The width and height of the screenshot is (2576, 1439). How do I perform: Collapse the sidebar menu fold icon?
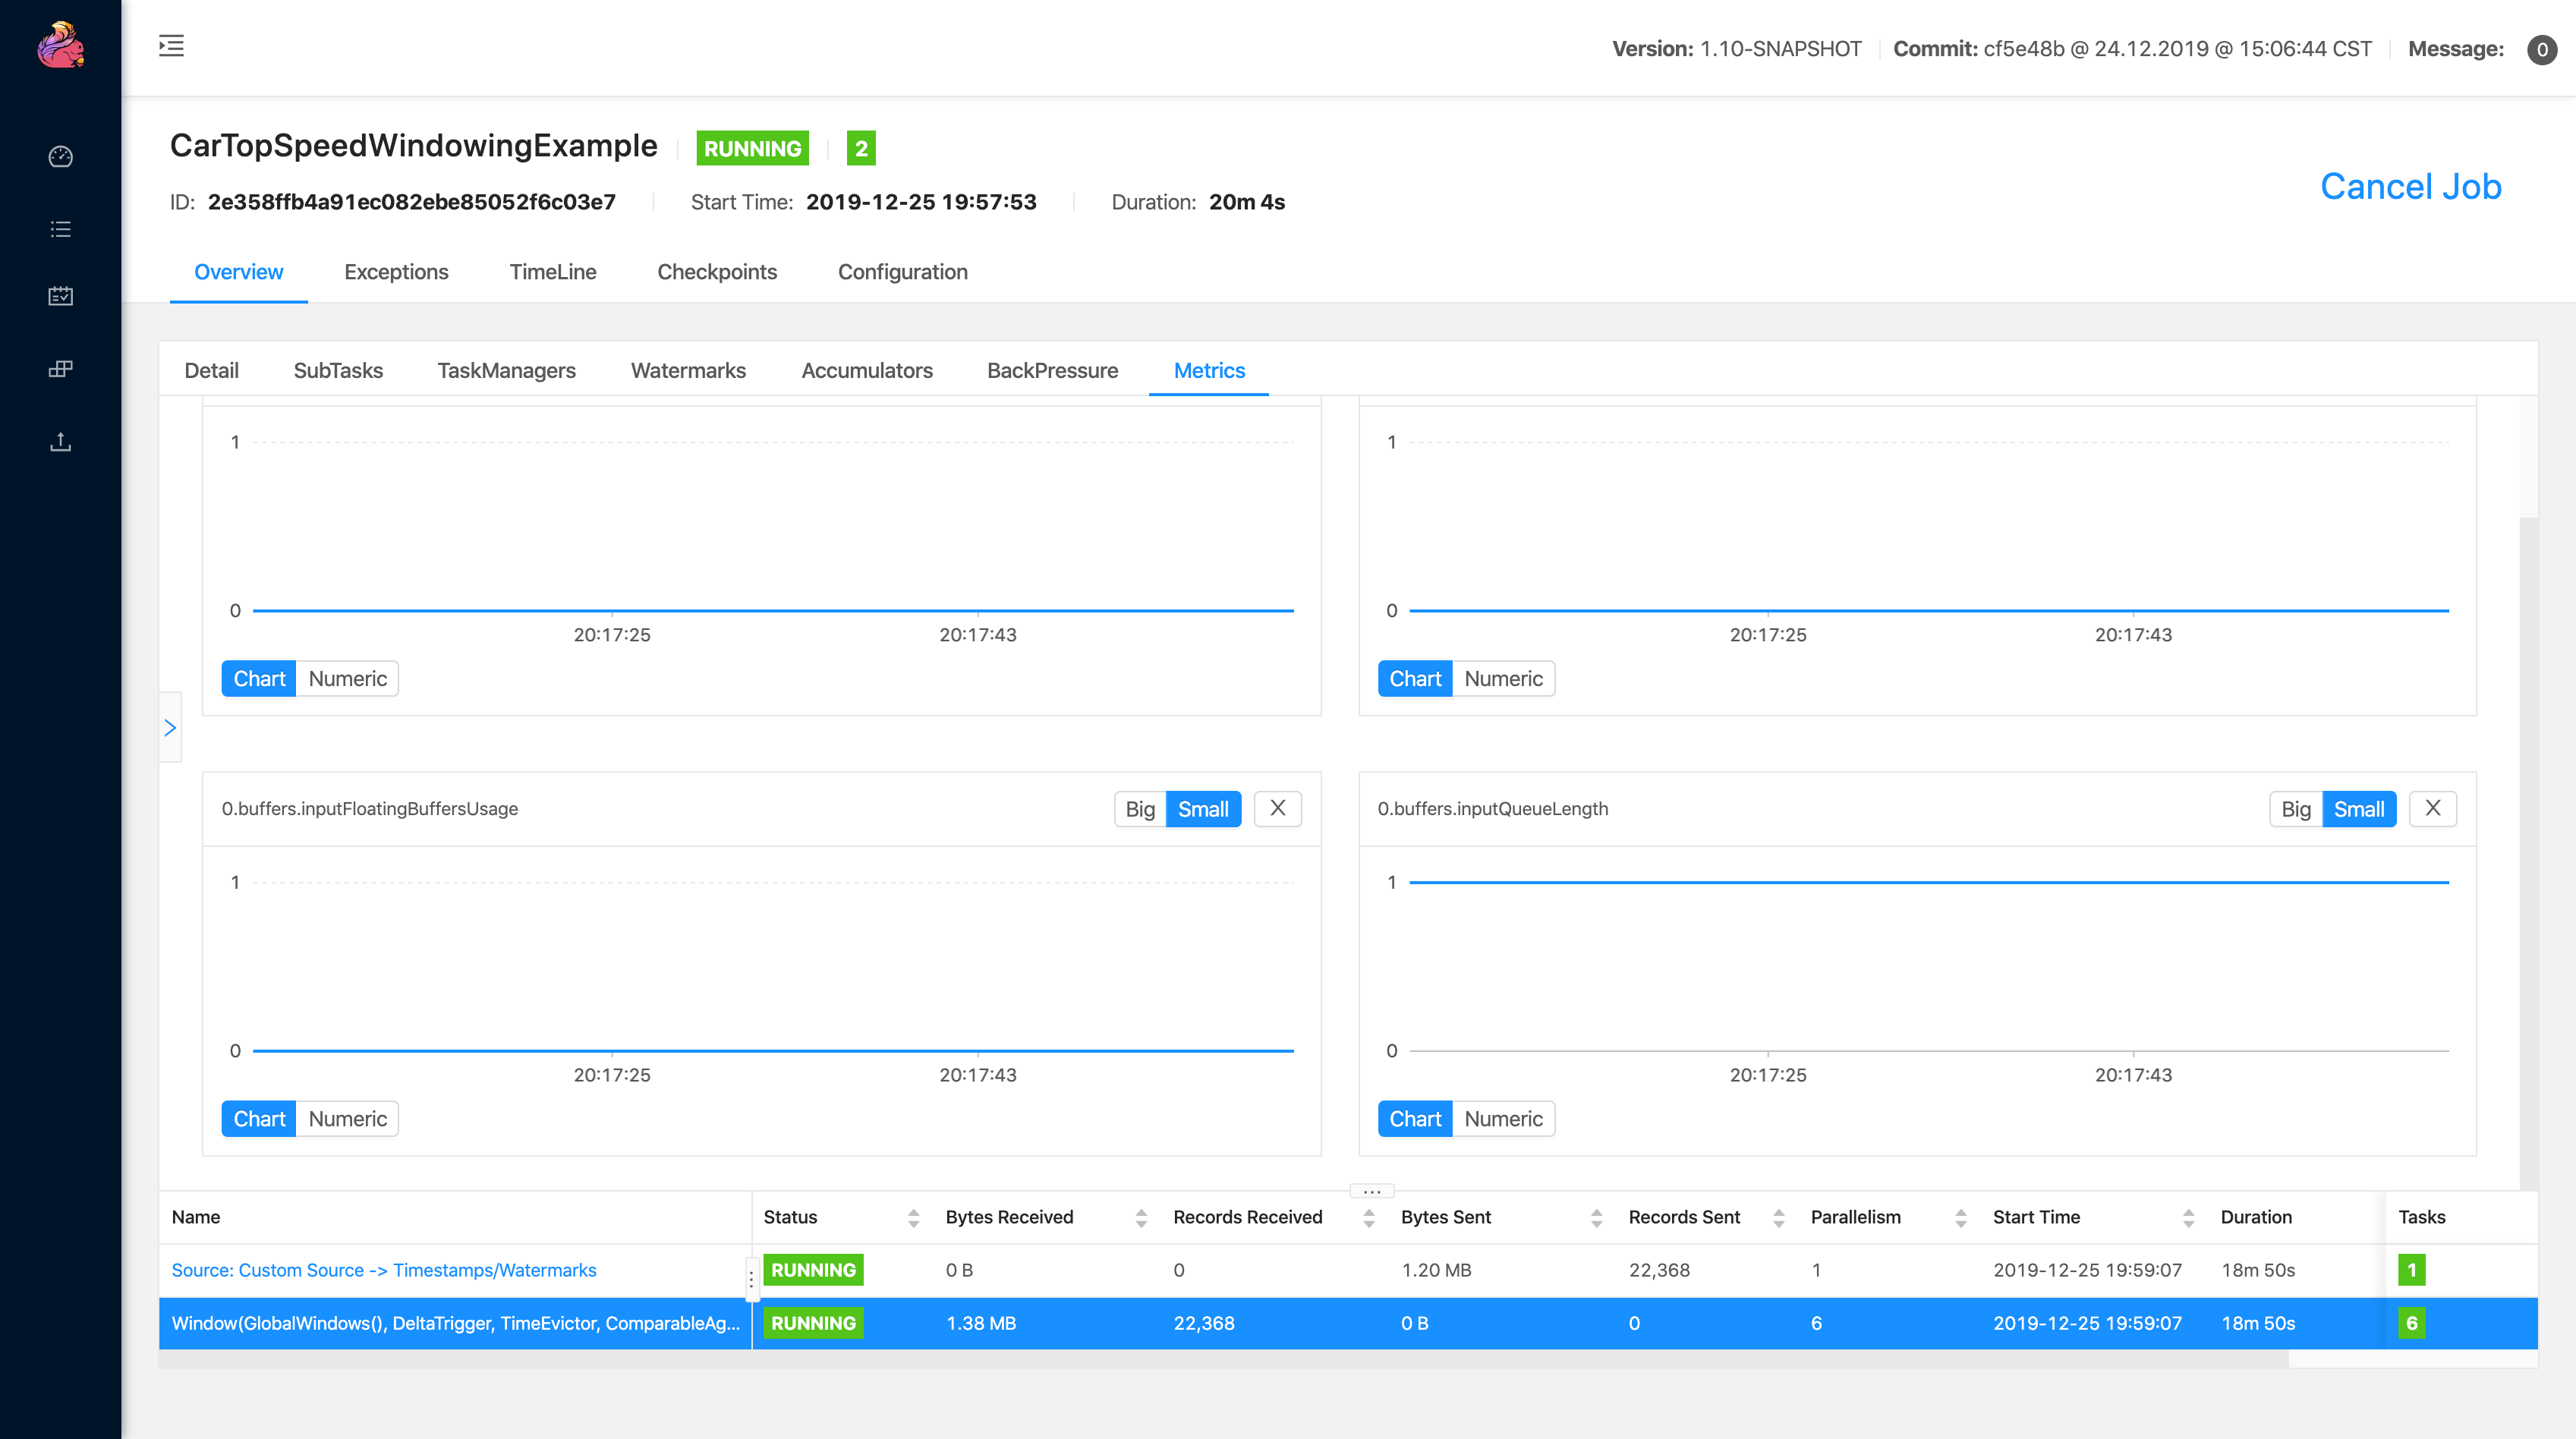point(171,46)
